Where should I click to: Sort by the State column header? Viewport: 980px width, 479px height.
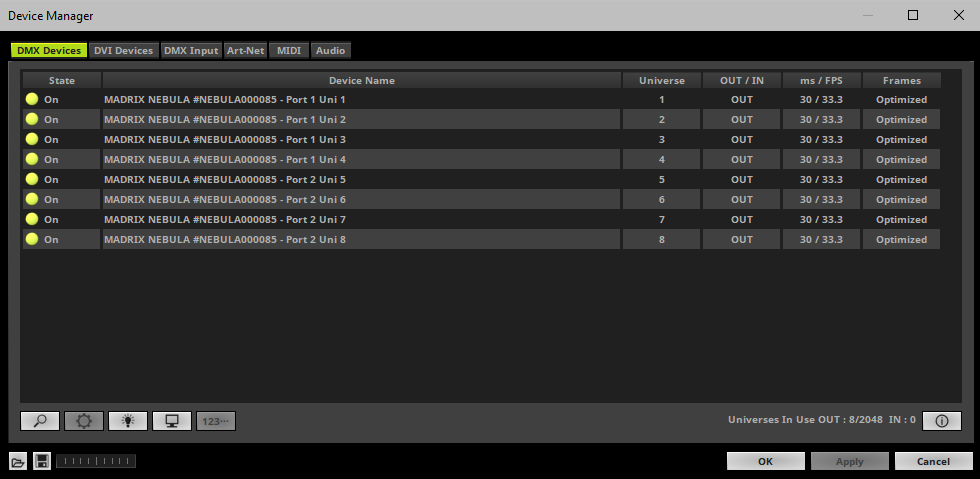click(x=62, y=80)
